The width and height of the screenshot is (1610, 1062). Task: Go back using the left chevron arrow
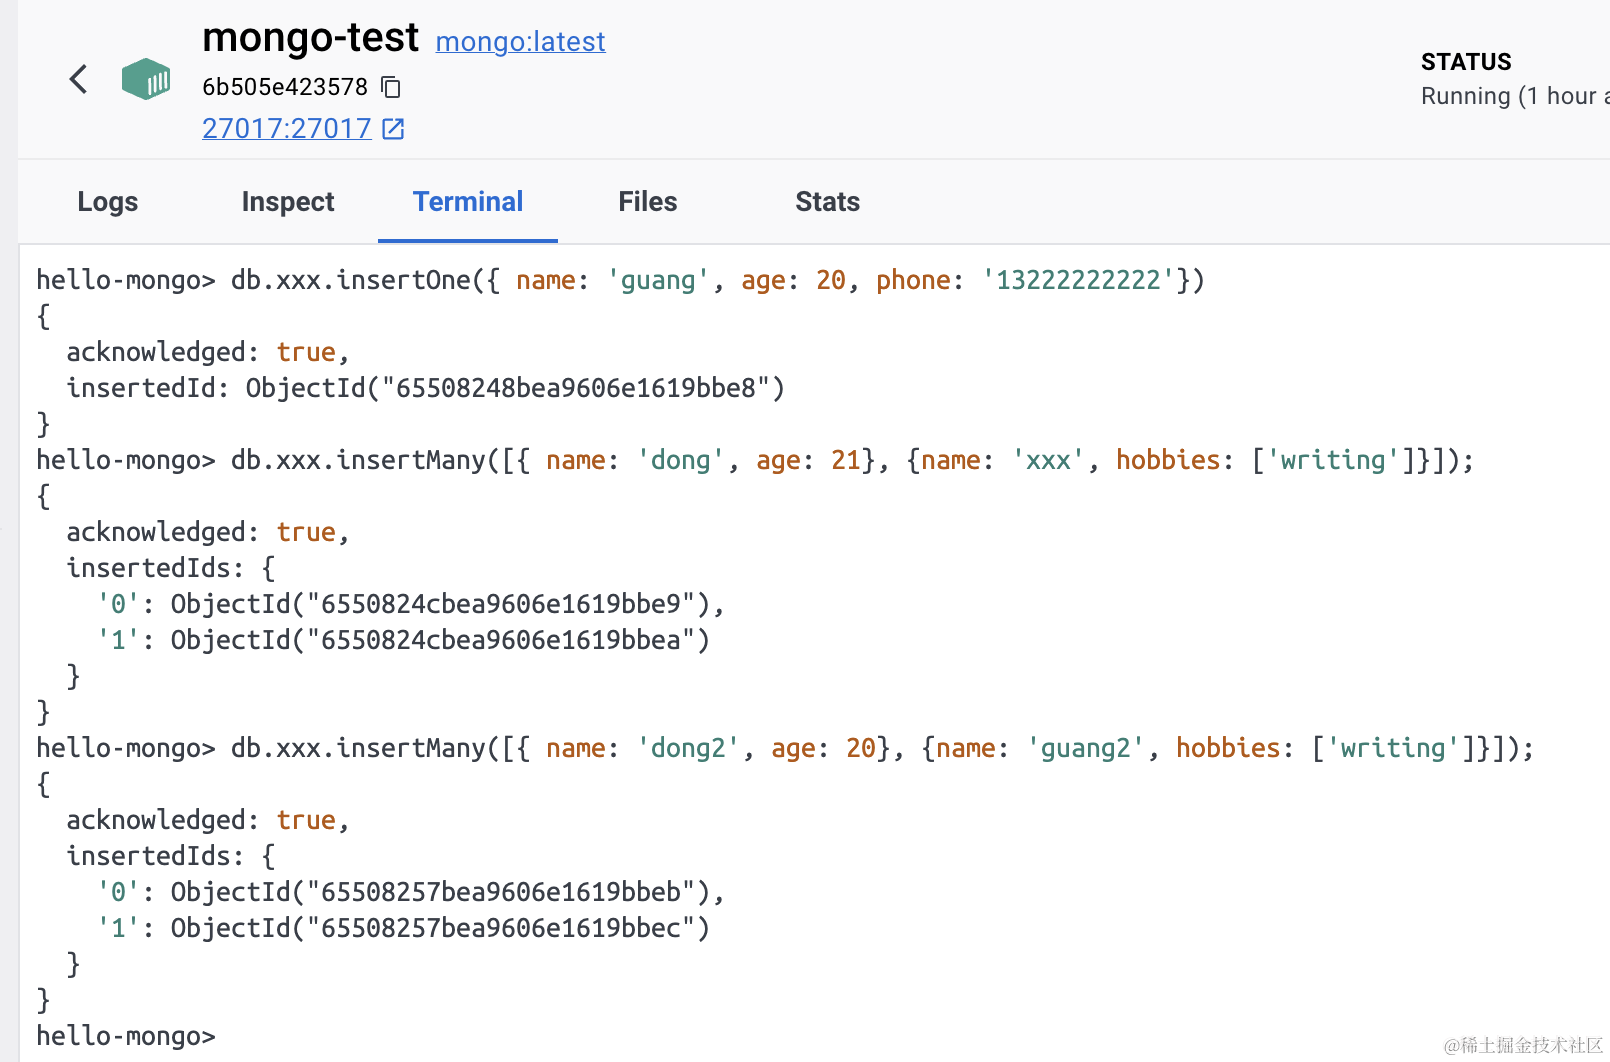[x=78, y=79]
